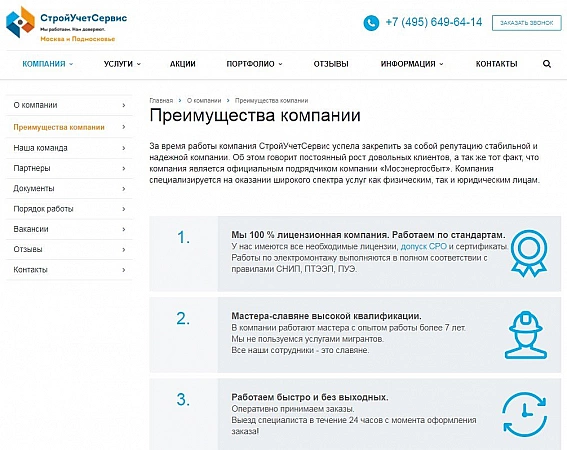Open Контакты in sidebar

click(x=69, y=269)
